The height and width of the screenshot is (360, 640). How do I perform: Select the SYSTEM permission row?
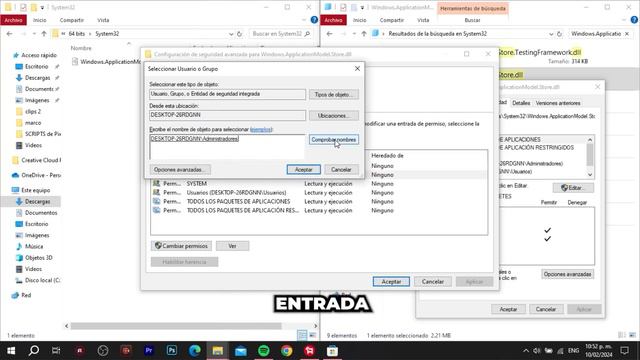[319, 184]
